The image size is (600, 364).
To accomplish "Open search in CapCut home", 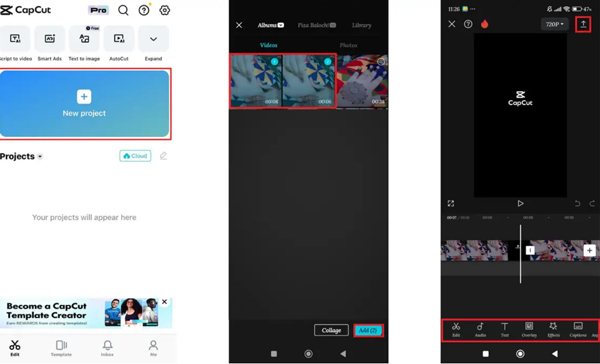I will [x=123, y=10].
